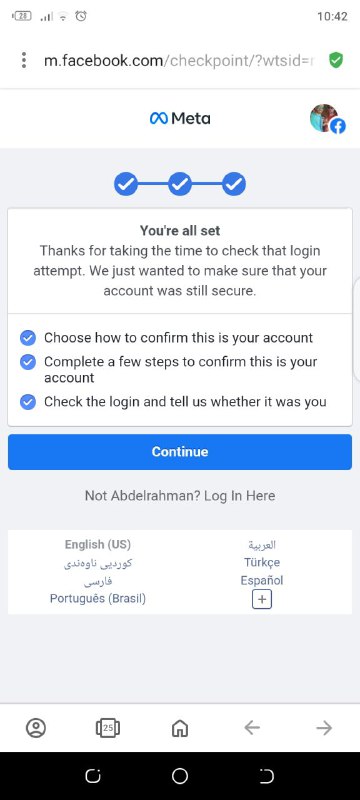Go to the browser home page icon
The height and width of the screenshot is (800, 360).
tap(179, 728)
